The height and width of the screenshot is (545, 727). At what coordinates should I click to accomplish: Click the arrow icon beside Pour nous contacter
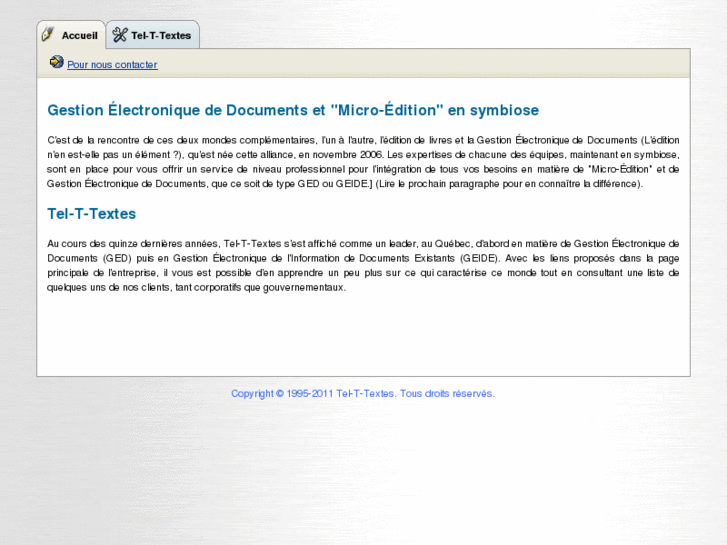click(x=57, y=62)
